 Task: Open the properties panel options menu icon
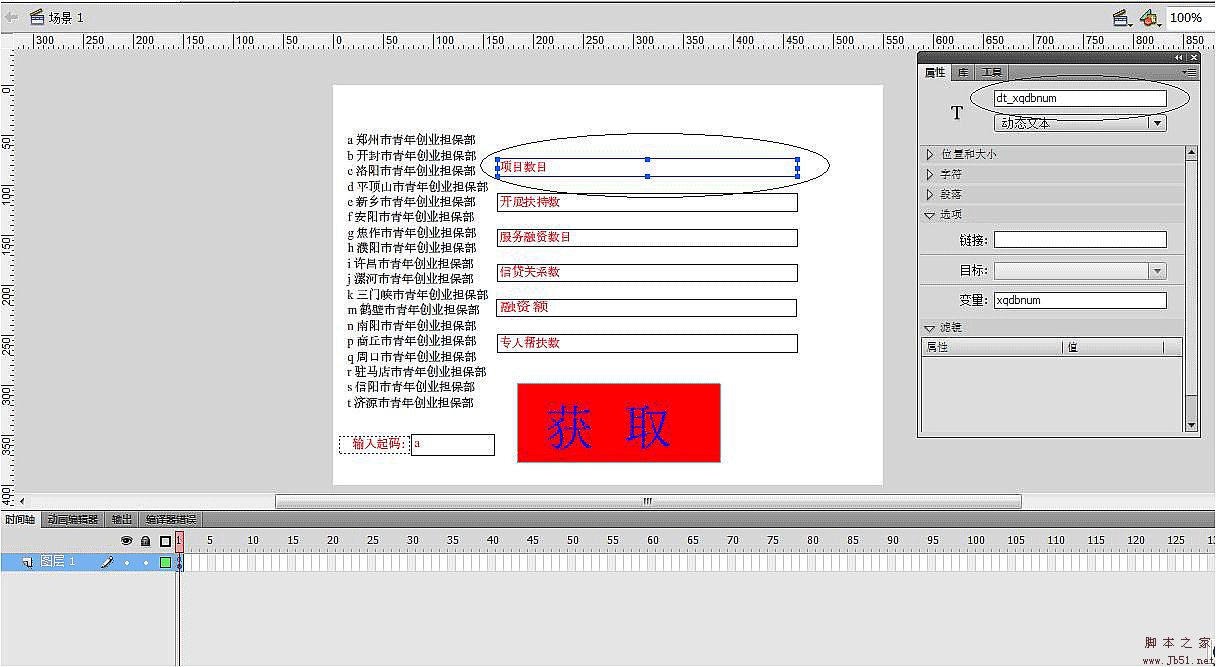pos(1190,72)
